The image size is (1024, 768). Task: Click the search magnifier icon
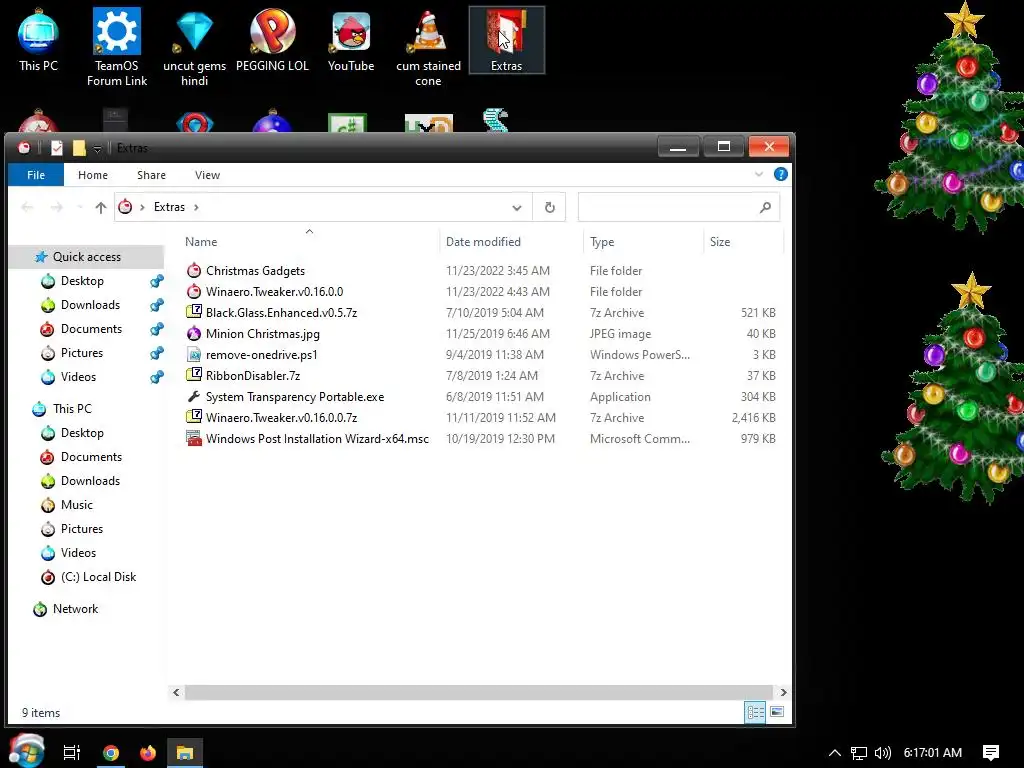765,207
